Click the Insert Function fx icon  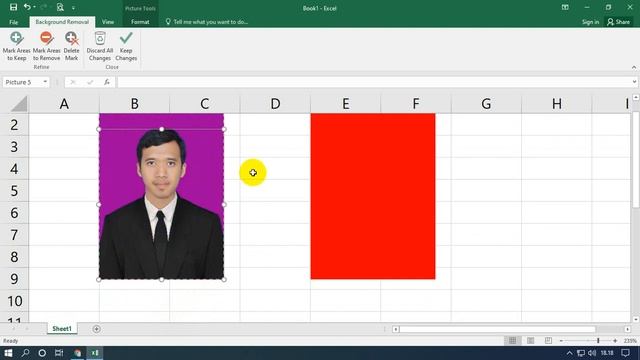click(107, 82)
